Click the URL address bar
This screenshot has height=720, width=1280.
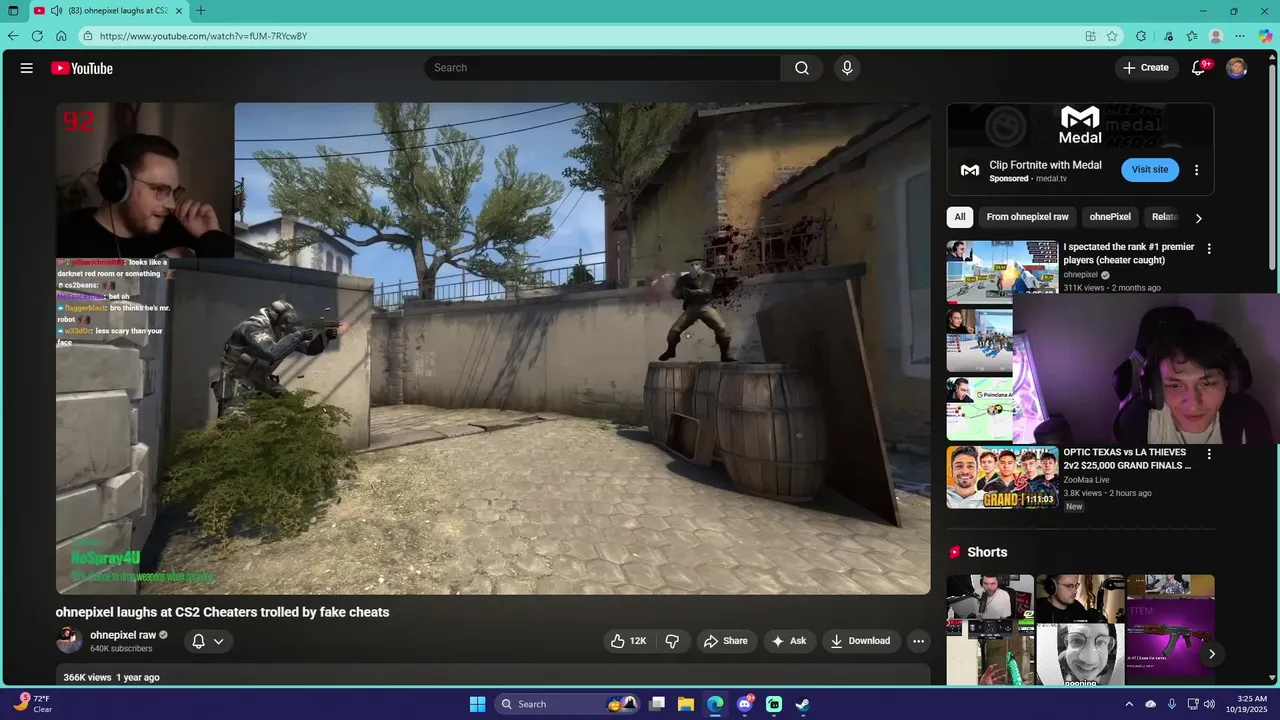pos(580,36)
